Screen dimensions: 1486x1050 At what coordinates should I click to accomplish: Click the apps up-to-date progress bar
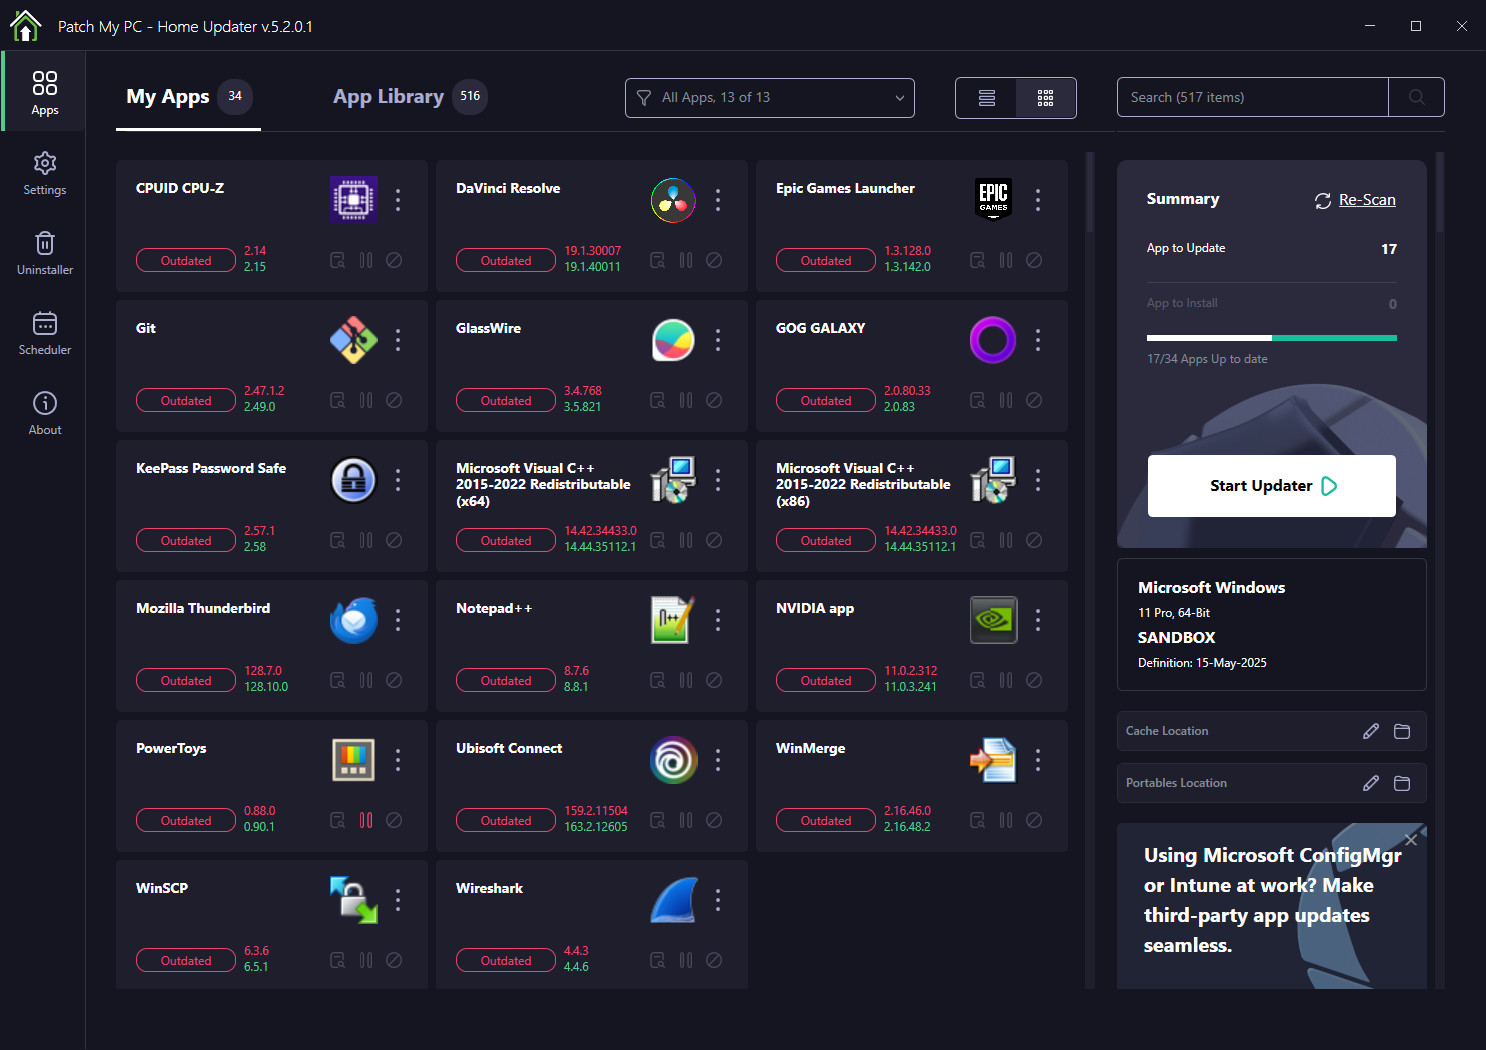(1272, 338)
